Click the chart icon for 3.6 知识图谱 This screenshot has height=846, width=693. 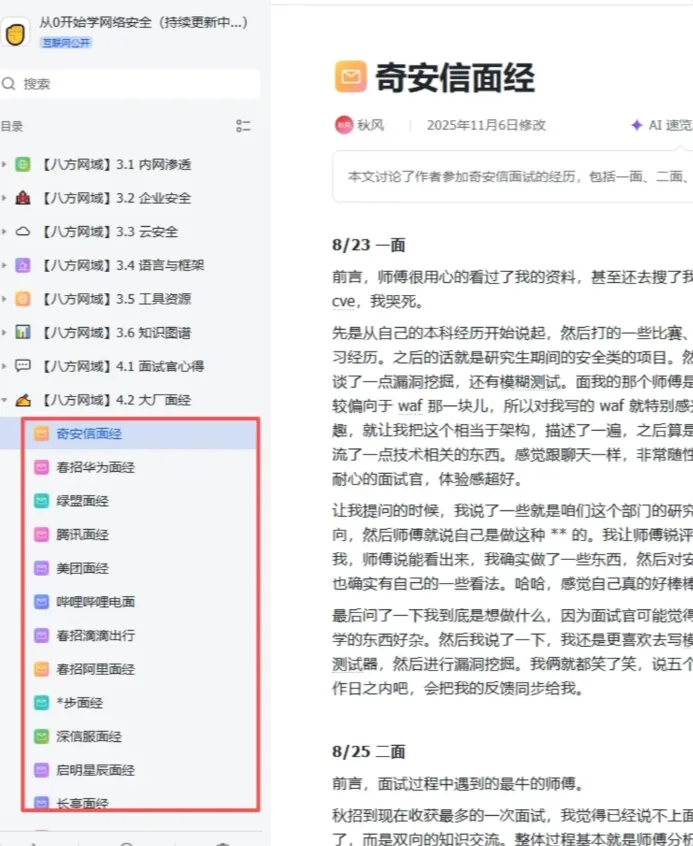[23, 332]
